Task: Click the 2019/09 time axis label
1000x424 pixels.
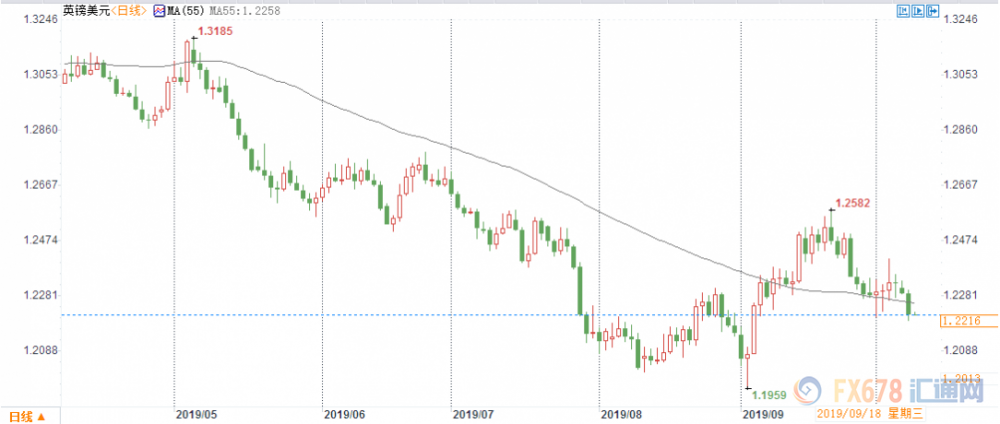Action: (764, 414)
